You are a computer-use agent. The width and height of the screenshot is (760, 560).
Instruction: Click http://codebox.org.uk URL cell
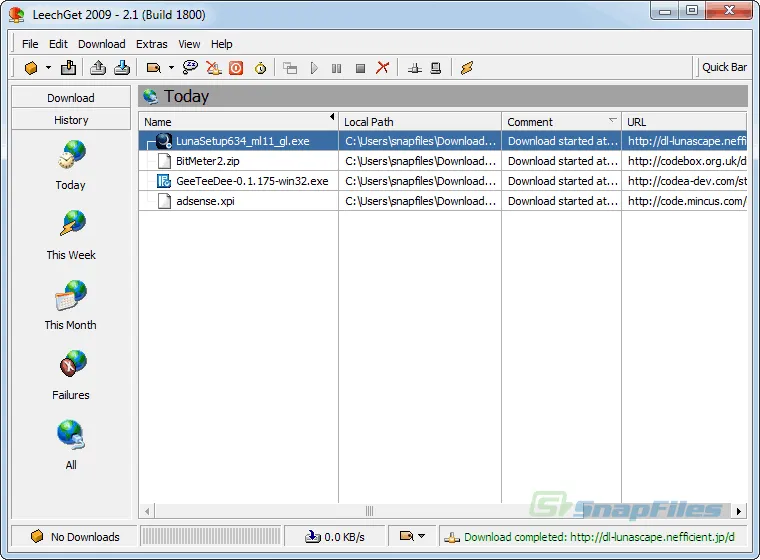[684, 161]
